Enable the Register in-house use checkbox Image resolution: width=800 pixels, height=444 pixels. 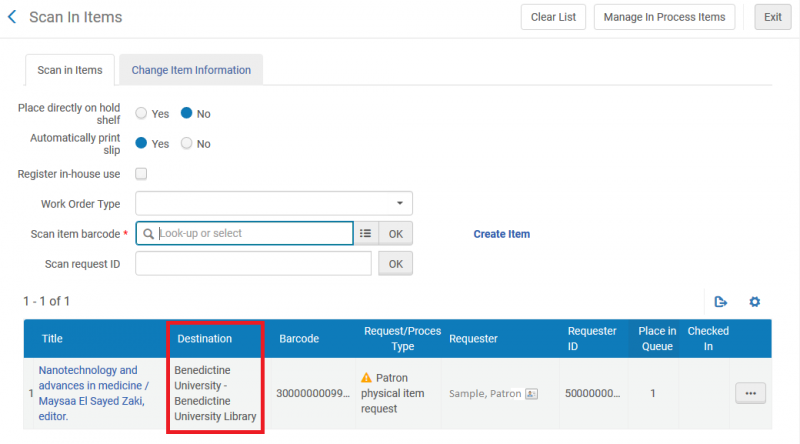[141, 174]
